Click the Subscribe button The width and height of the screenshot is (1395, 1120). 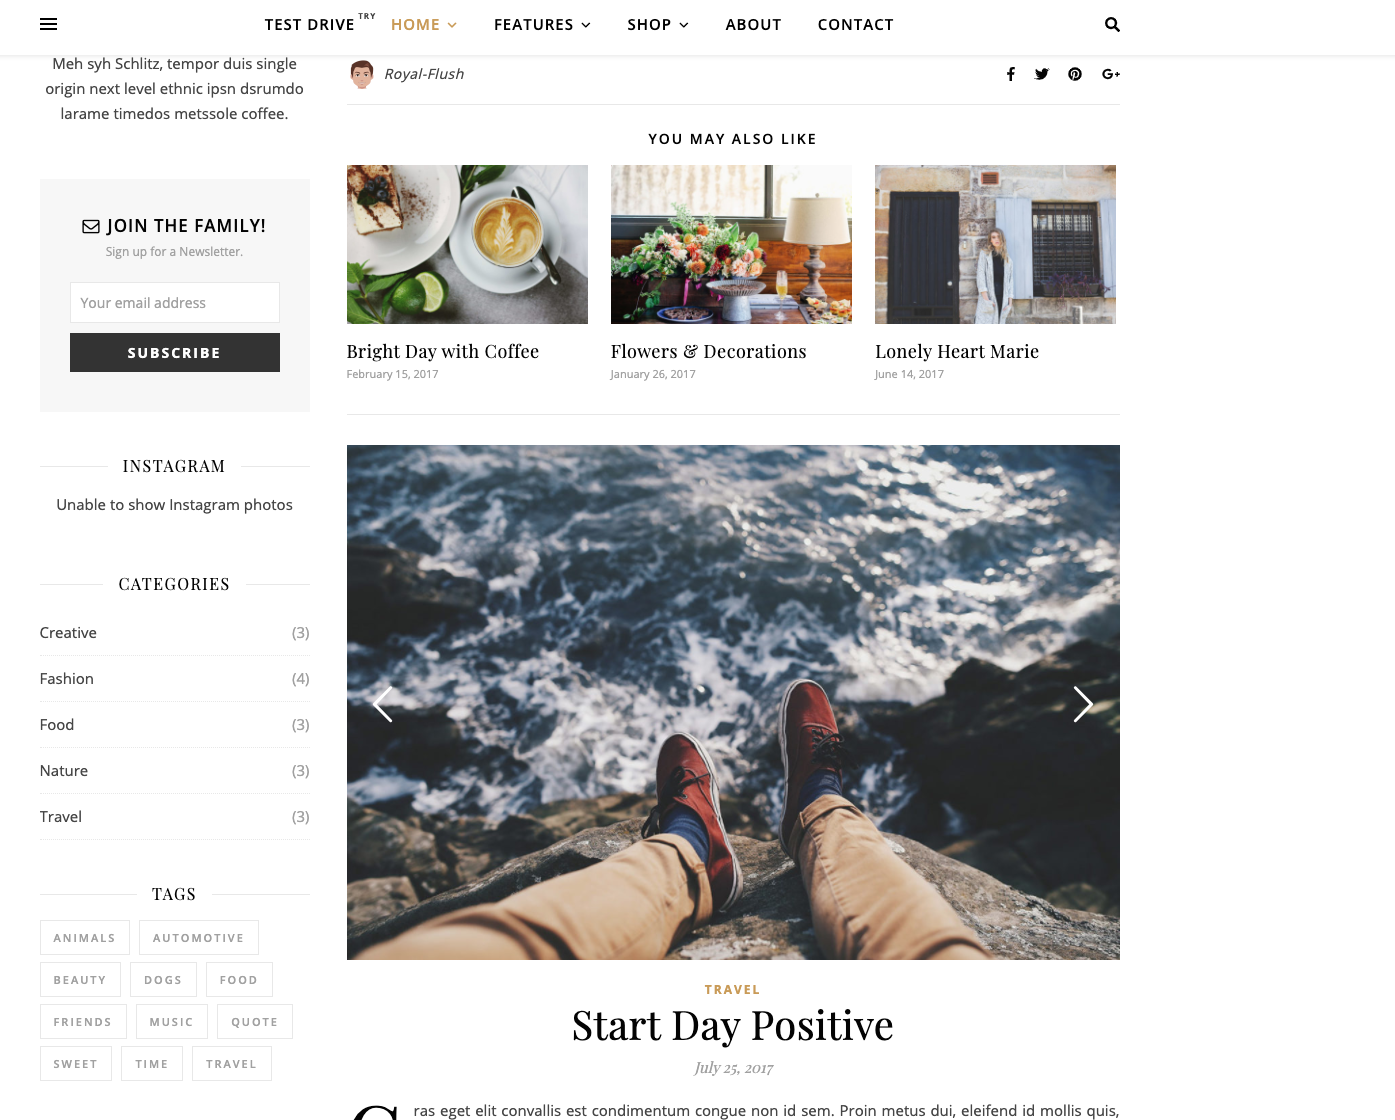coord(175,352)
